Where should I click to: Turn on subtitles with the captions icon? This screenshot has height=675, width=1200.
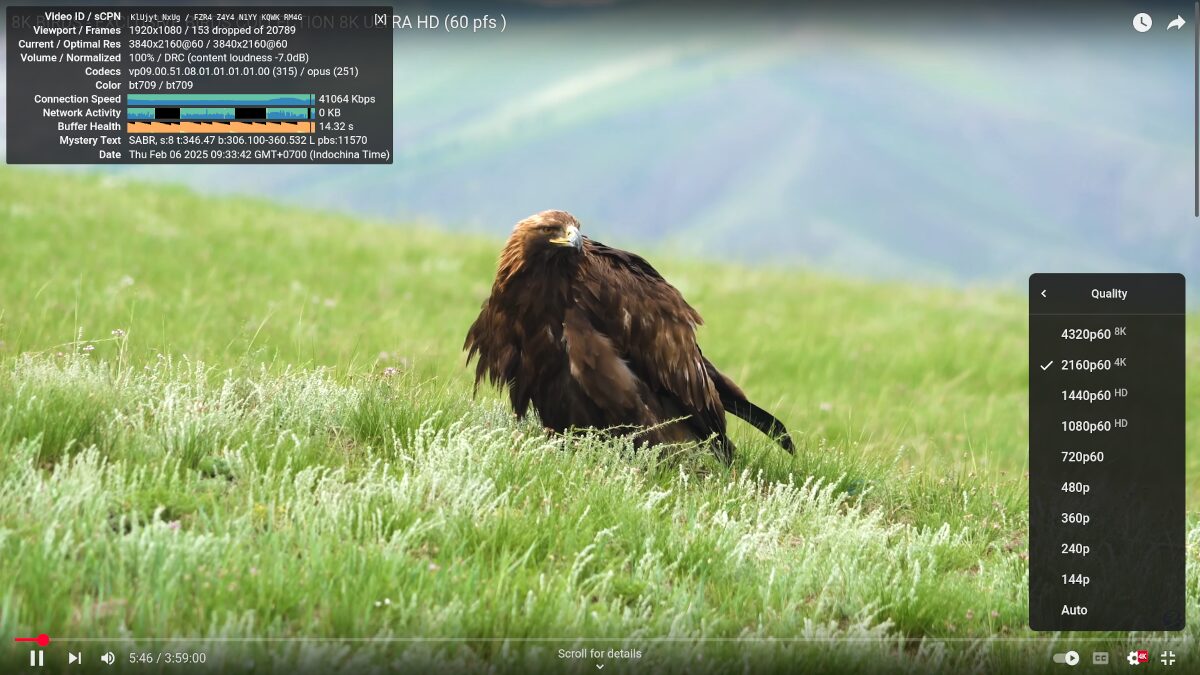pos(1100,658)
